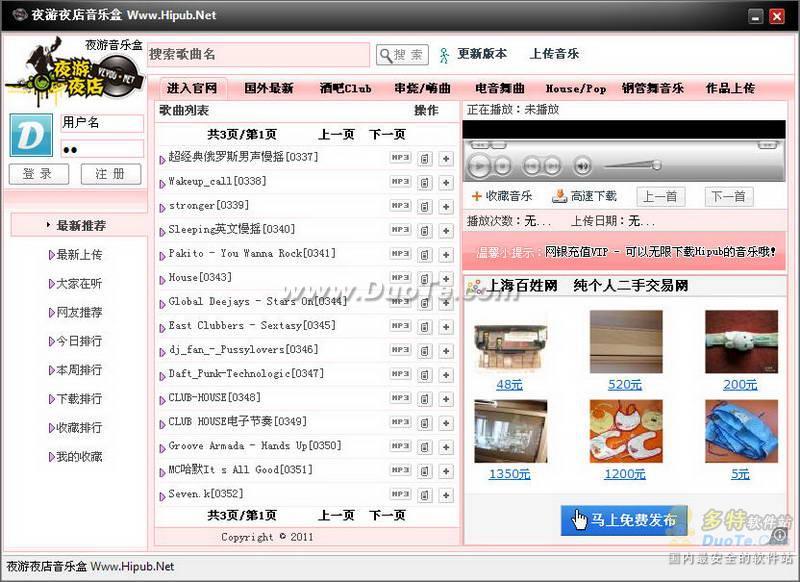Click the plus icon for Daft_Punk-Technologic[0347]
This screenshot has height=582, width=800.
[x=446, y=374]
